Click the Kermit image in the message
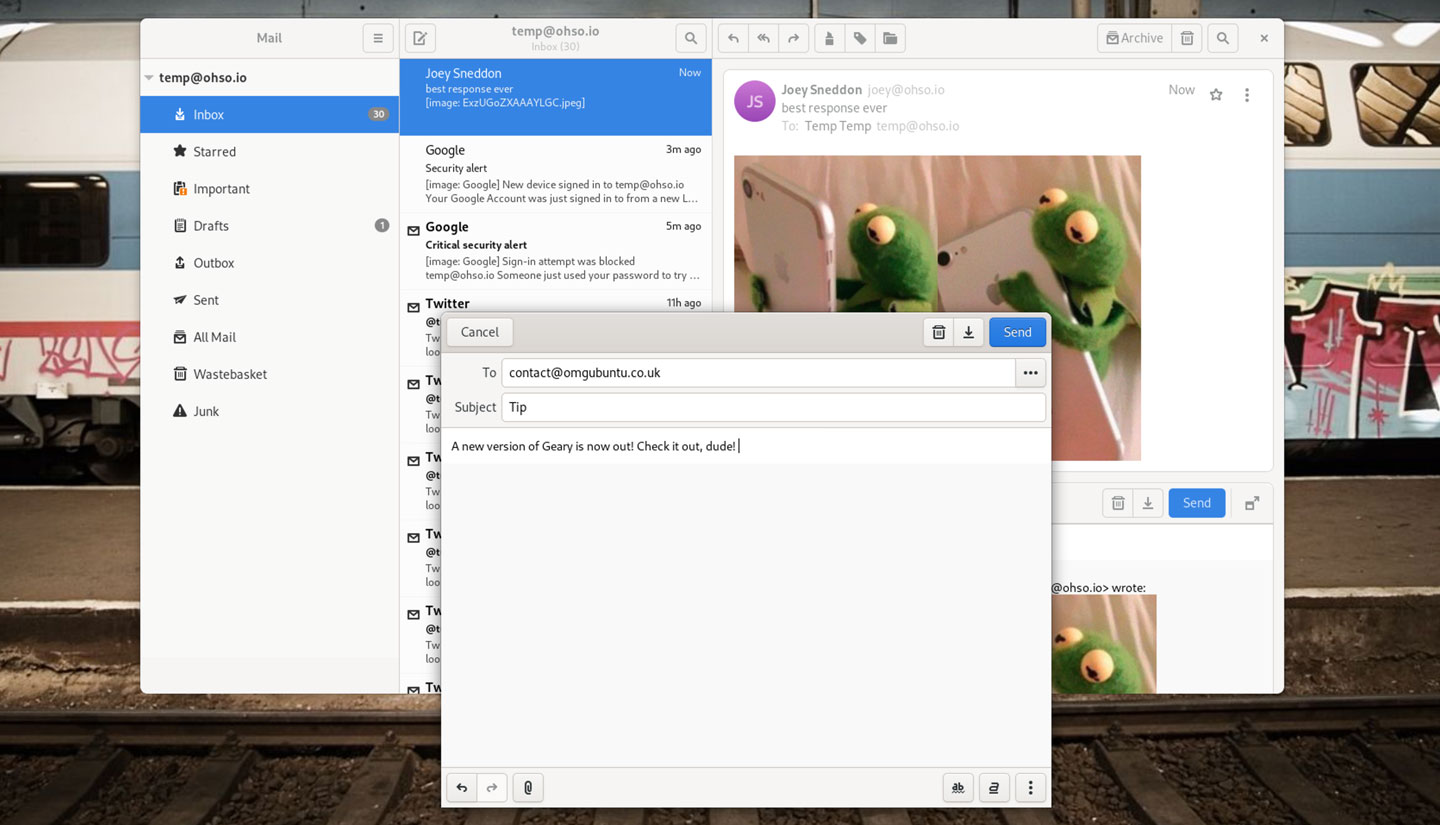The height and width of the screenshot is (825, 1440). pyautogui.click(x=937, y=234)
